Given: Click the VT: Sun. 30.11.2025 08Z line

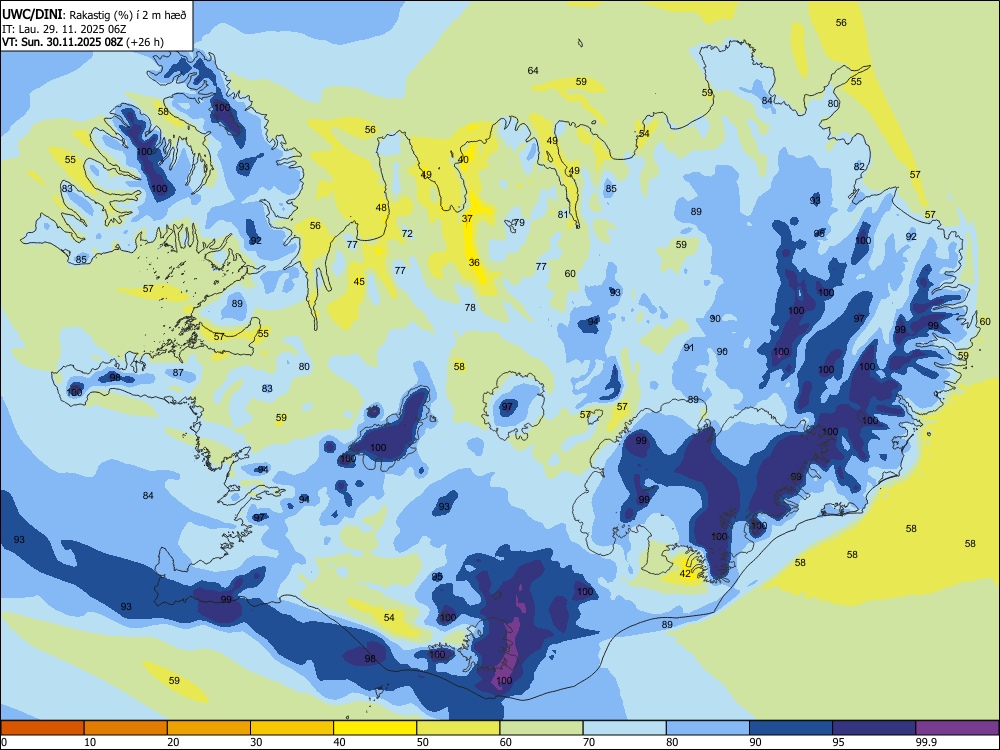Looking at the screenshot, I should (x=83, y=42).
